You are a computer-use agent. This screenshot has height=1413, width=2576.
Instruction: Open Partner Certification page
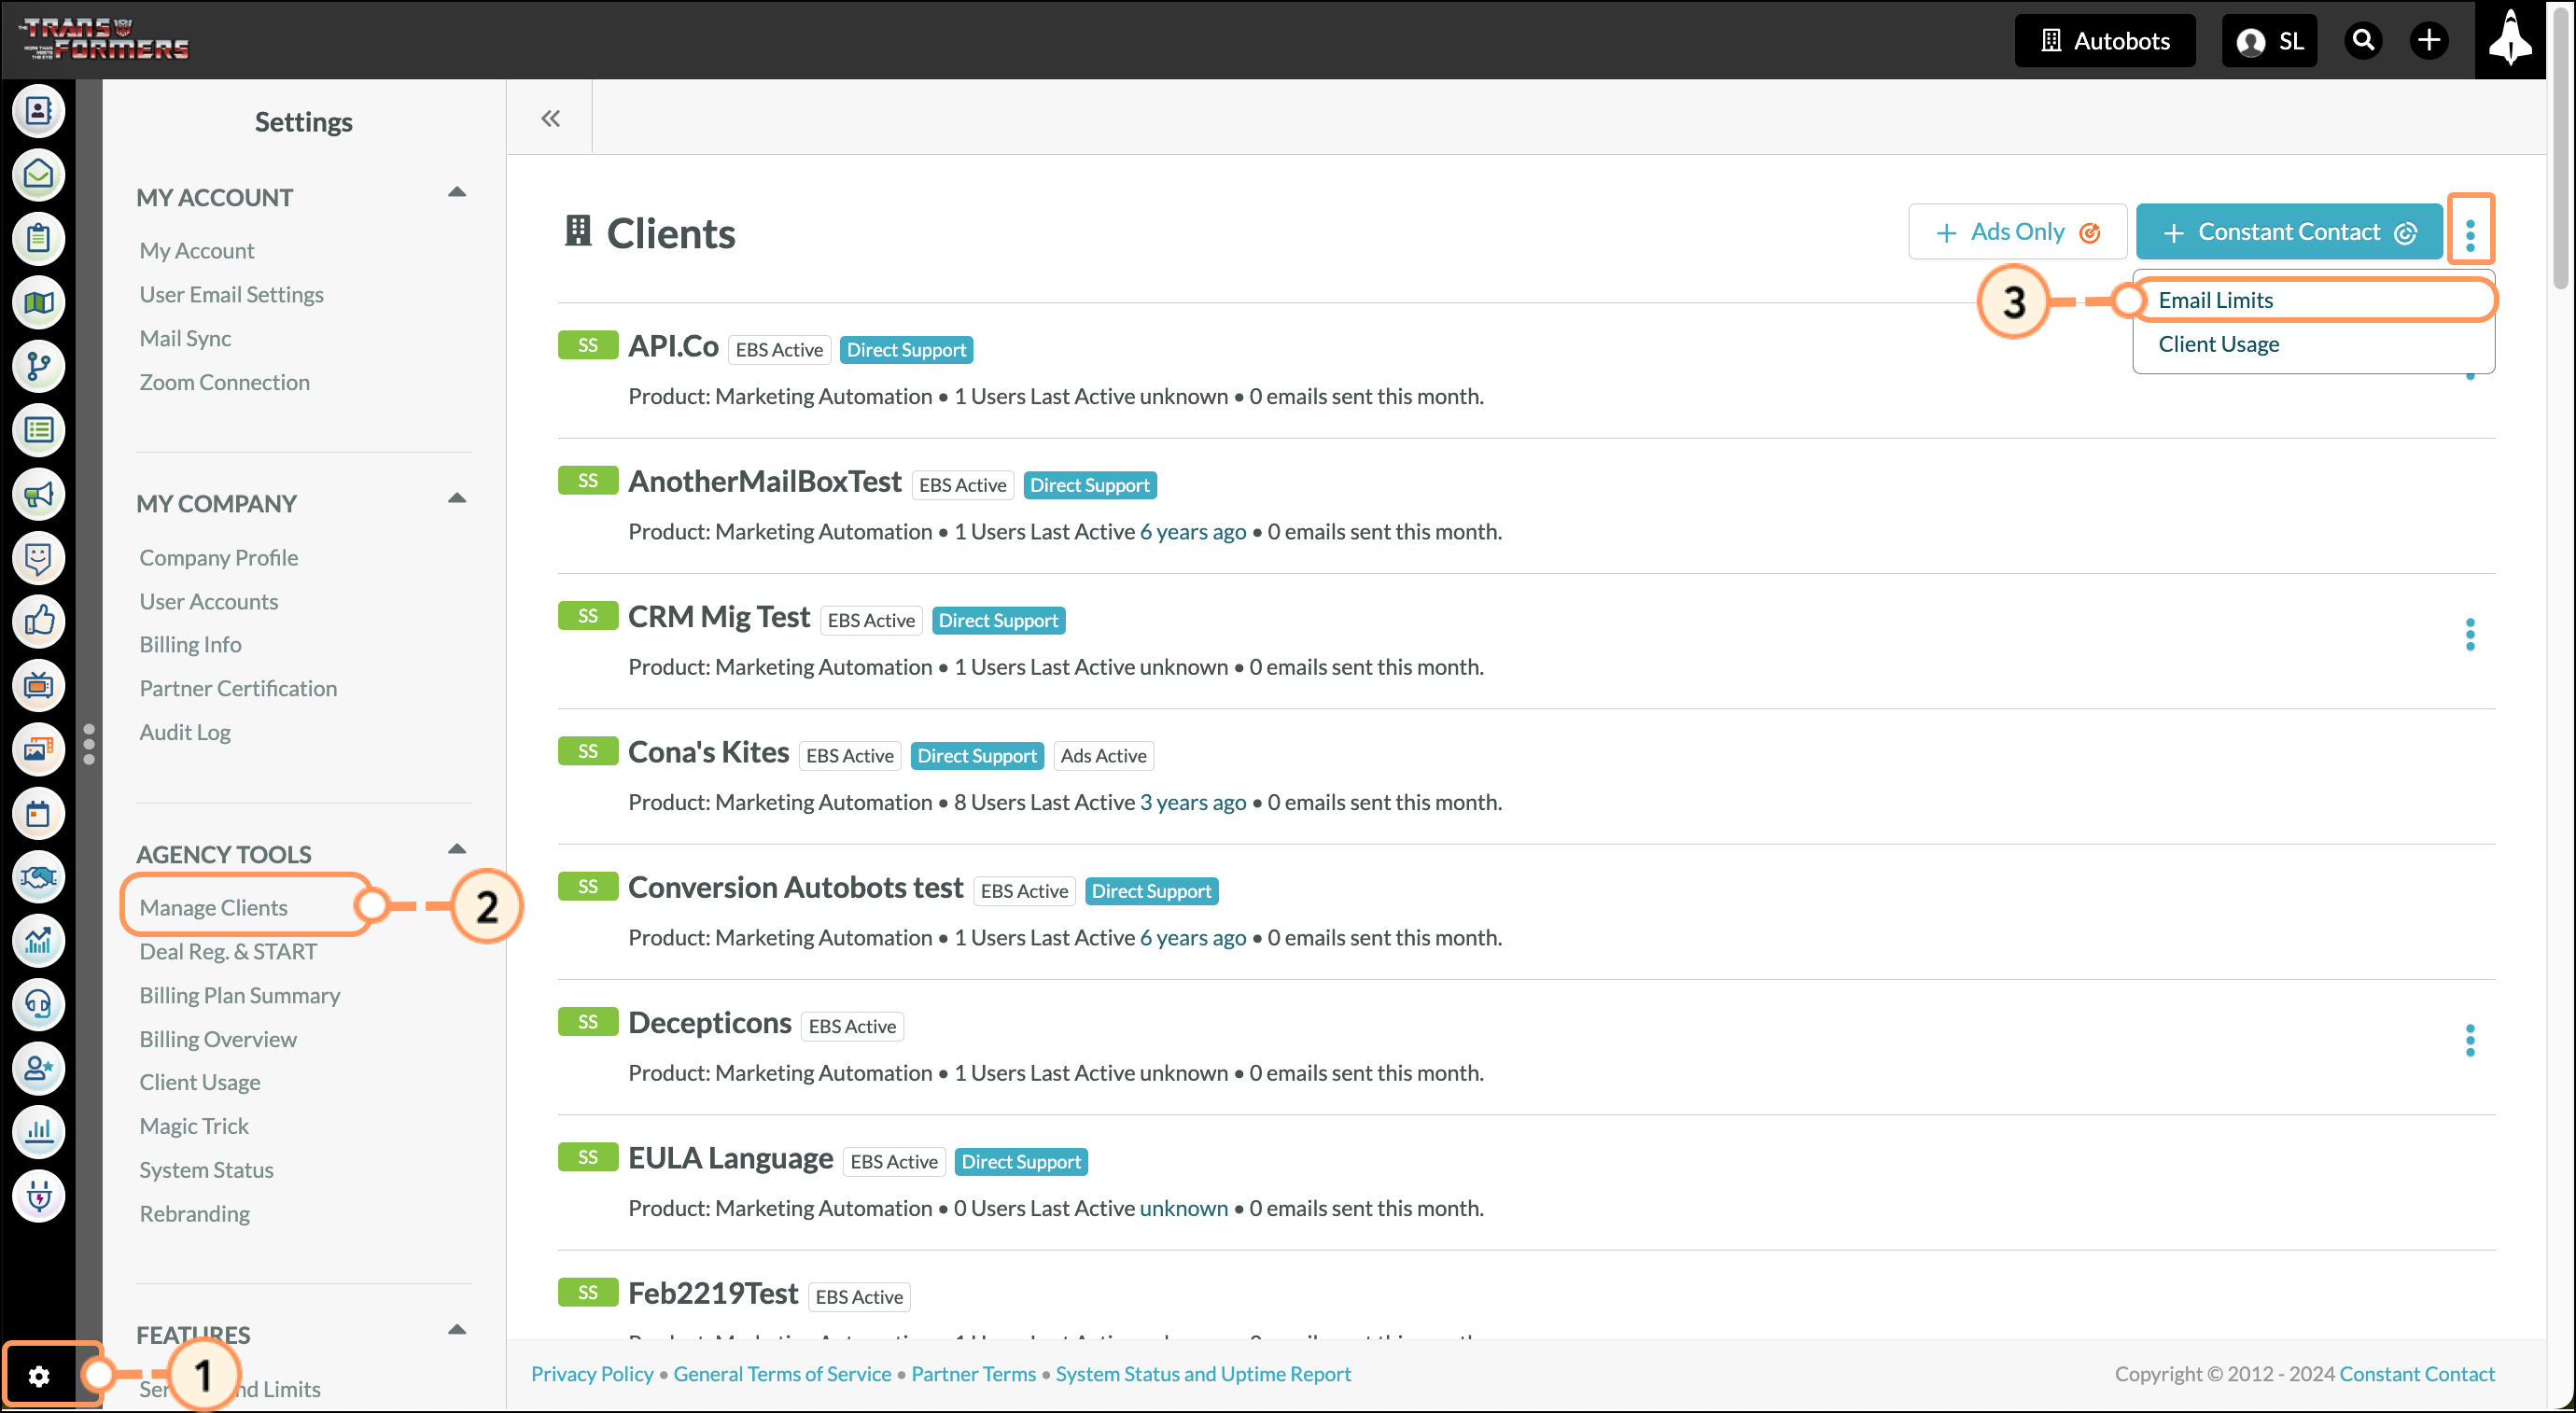(x=238, y=688)
